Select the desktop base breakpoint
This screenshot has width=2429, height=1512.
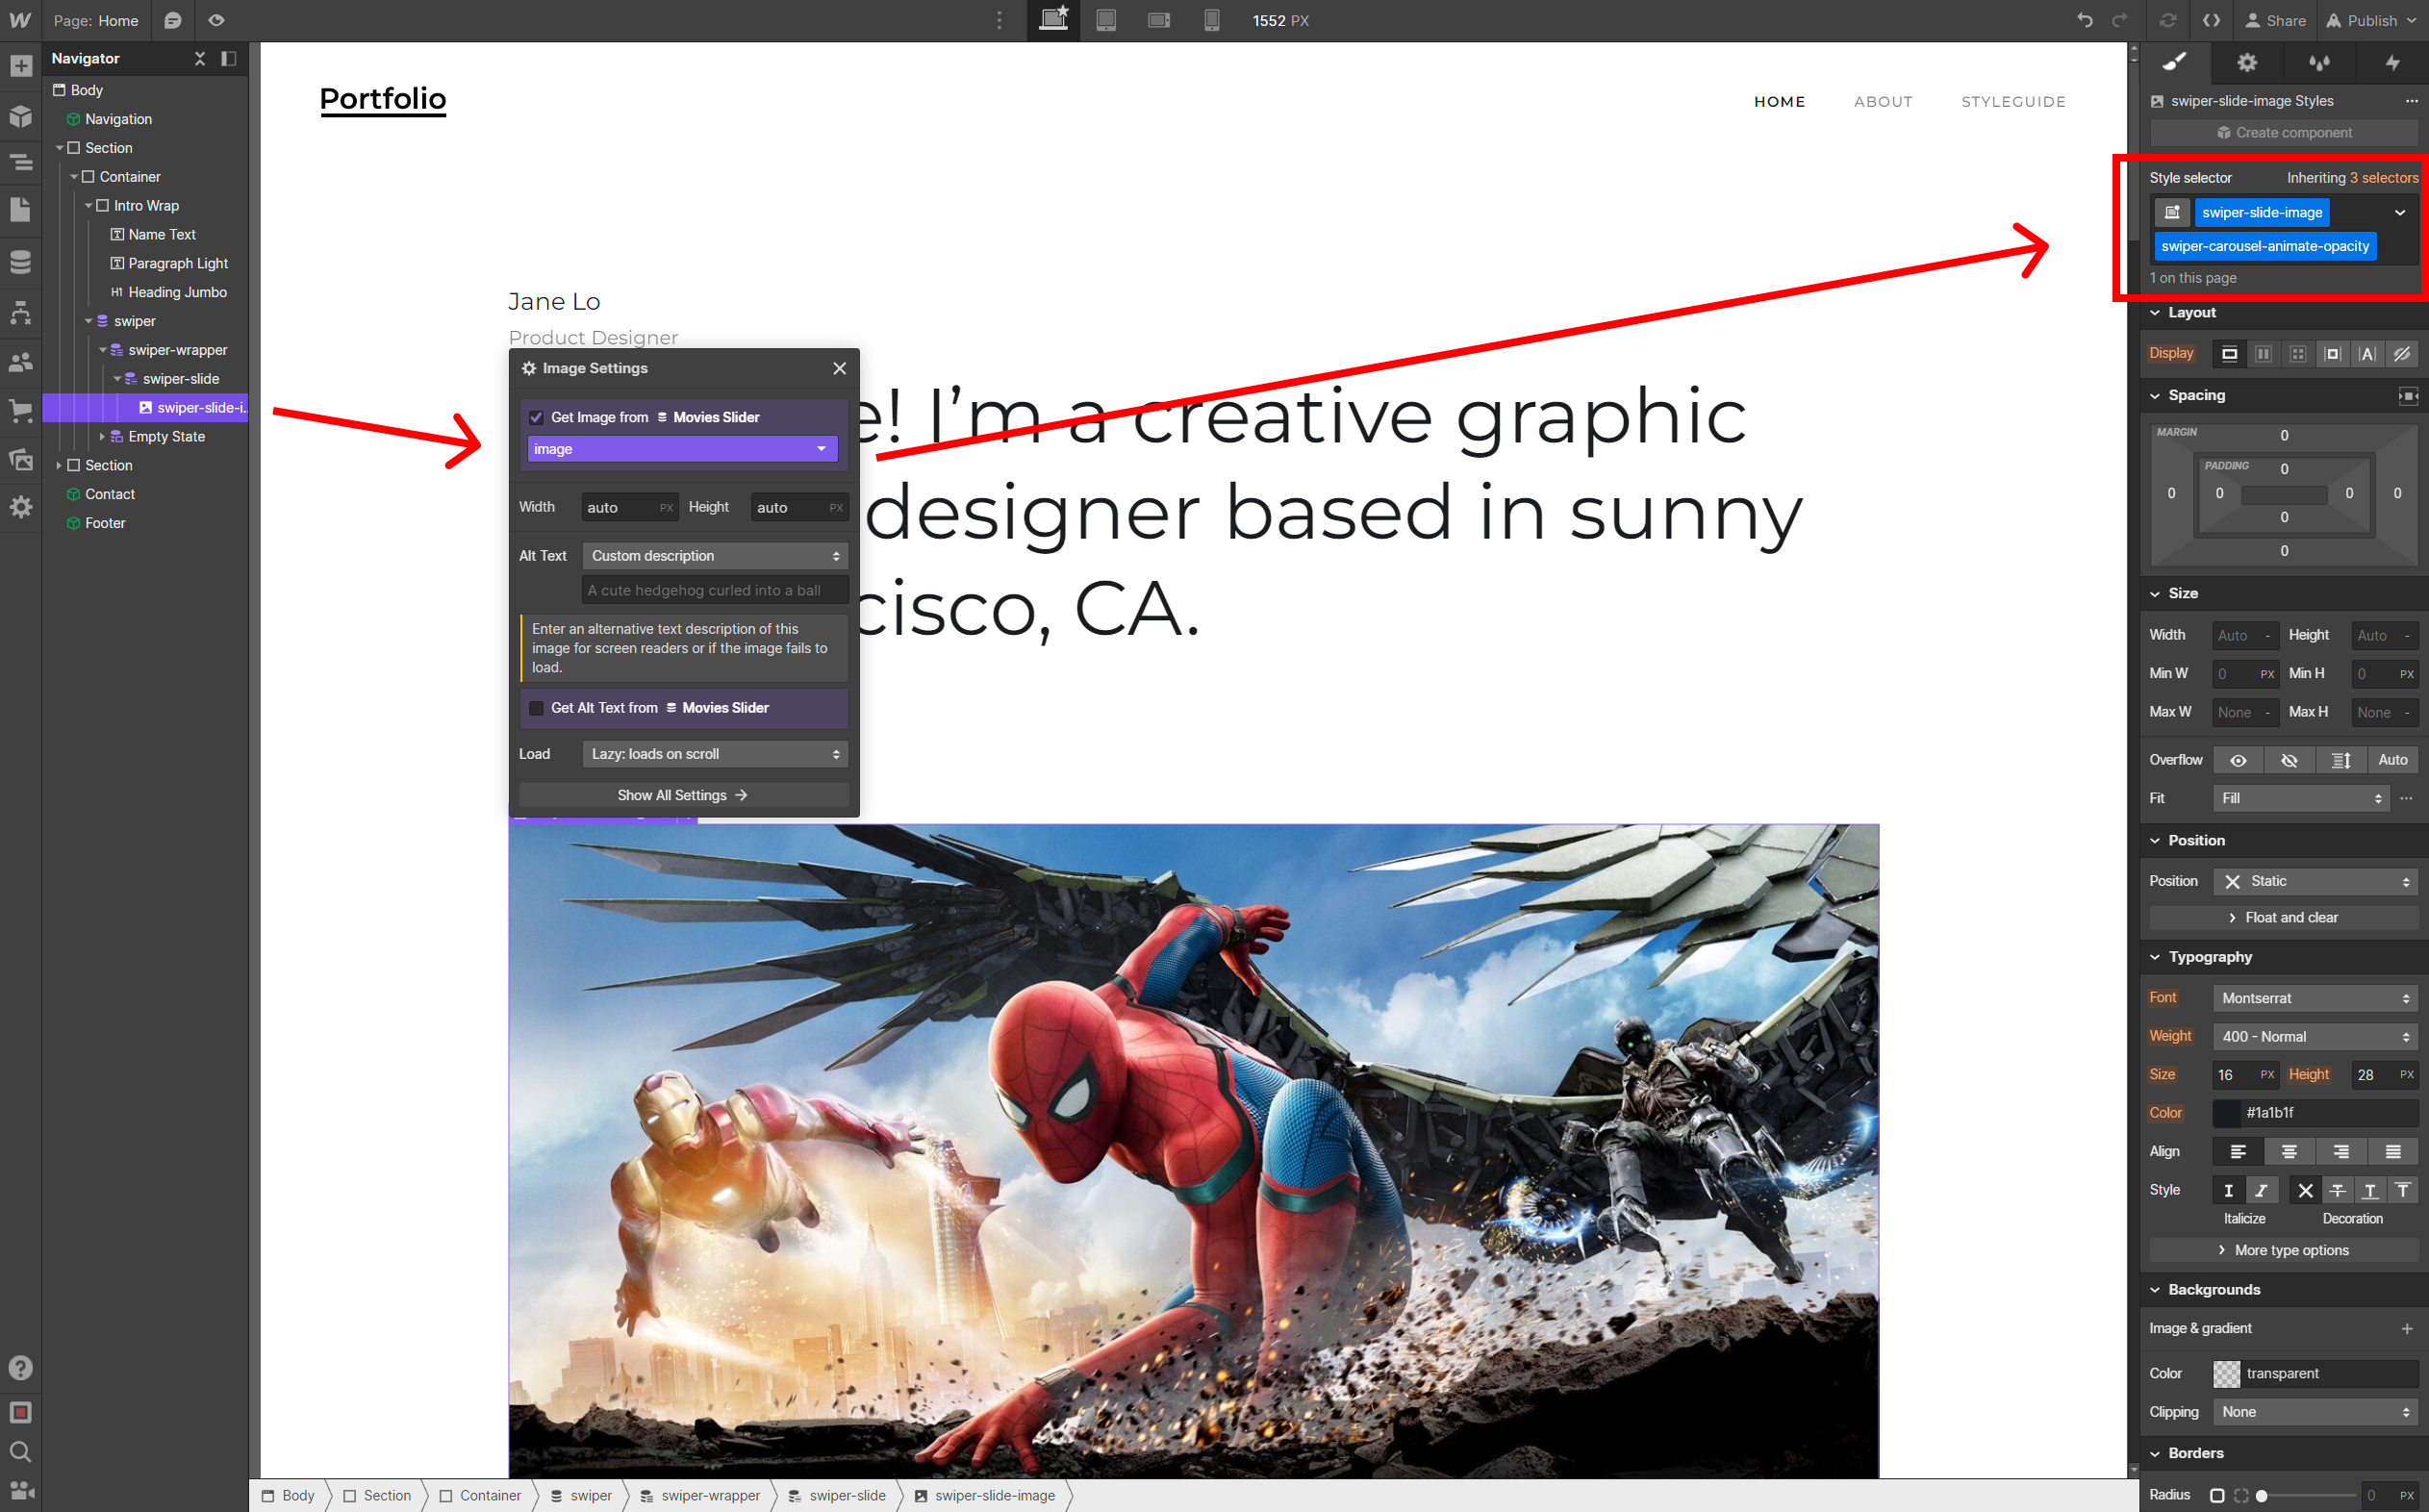[x=1053, y=20]
